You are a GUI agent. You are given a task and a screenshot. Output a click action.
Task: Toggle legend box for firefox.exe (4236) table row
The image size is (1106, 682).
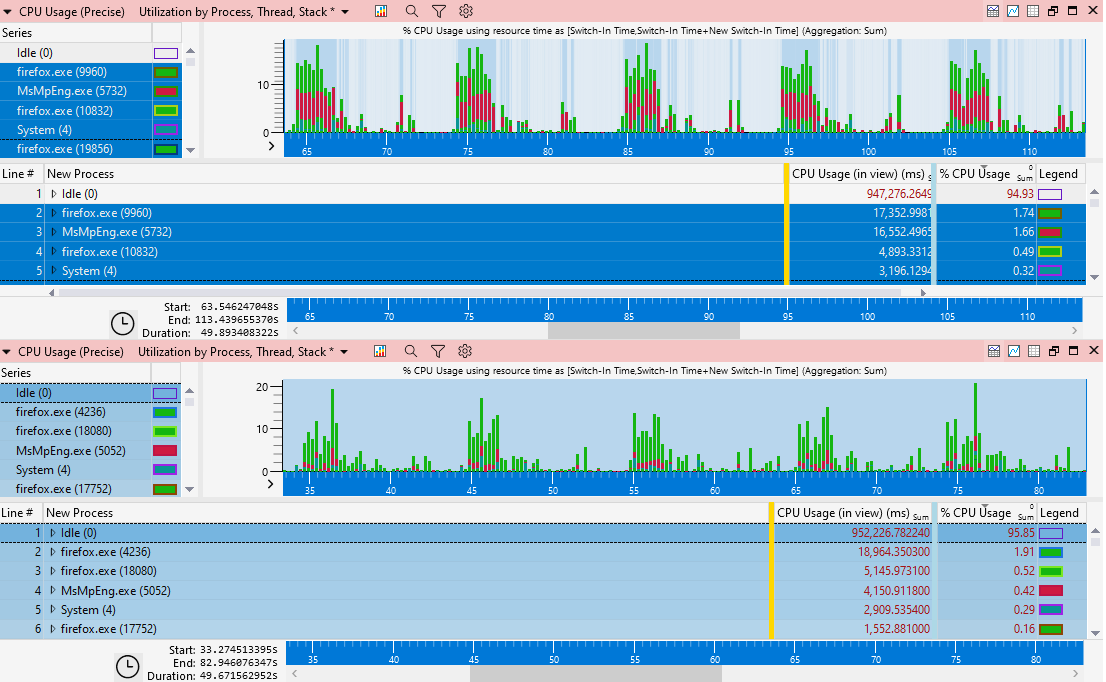point(1050,552)
